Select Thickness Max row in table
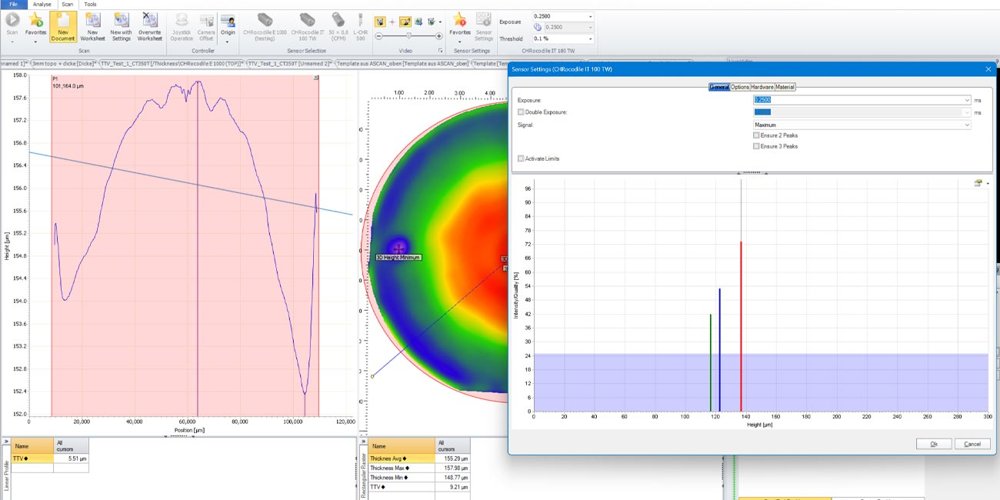This screenshot has height=500, width=1000. coord(420,467)
